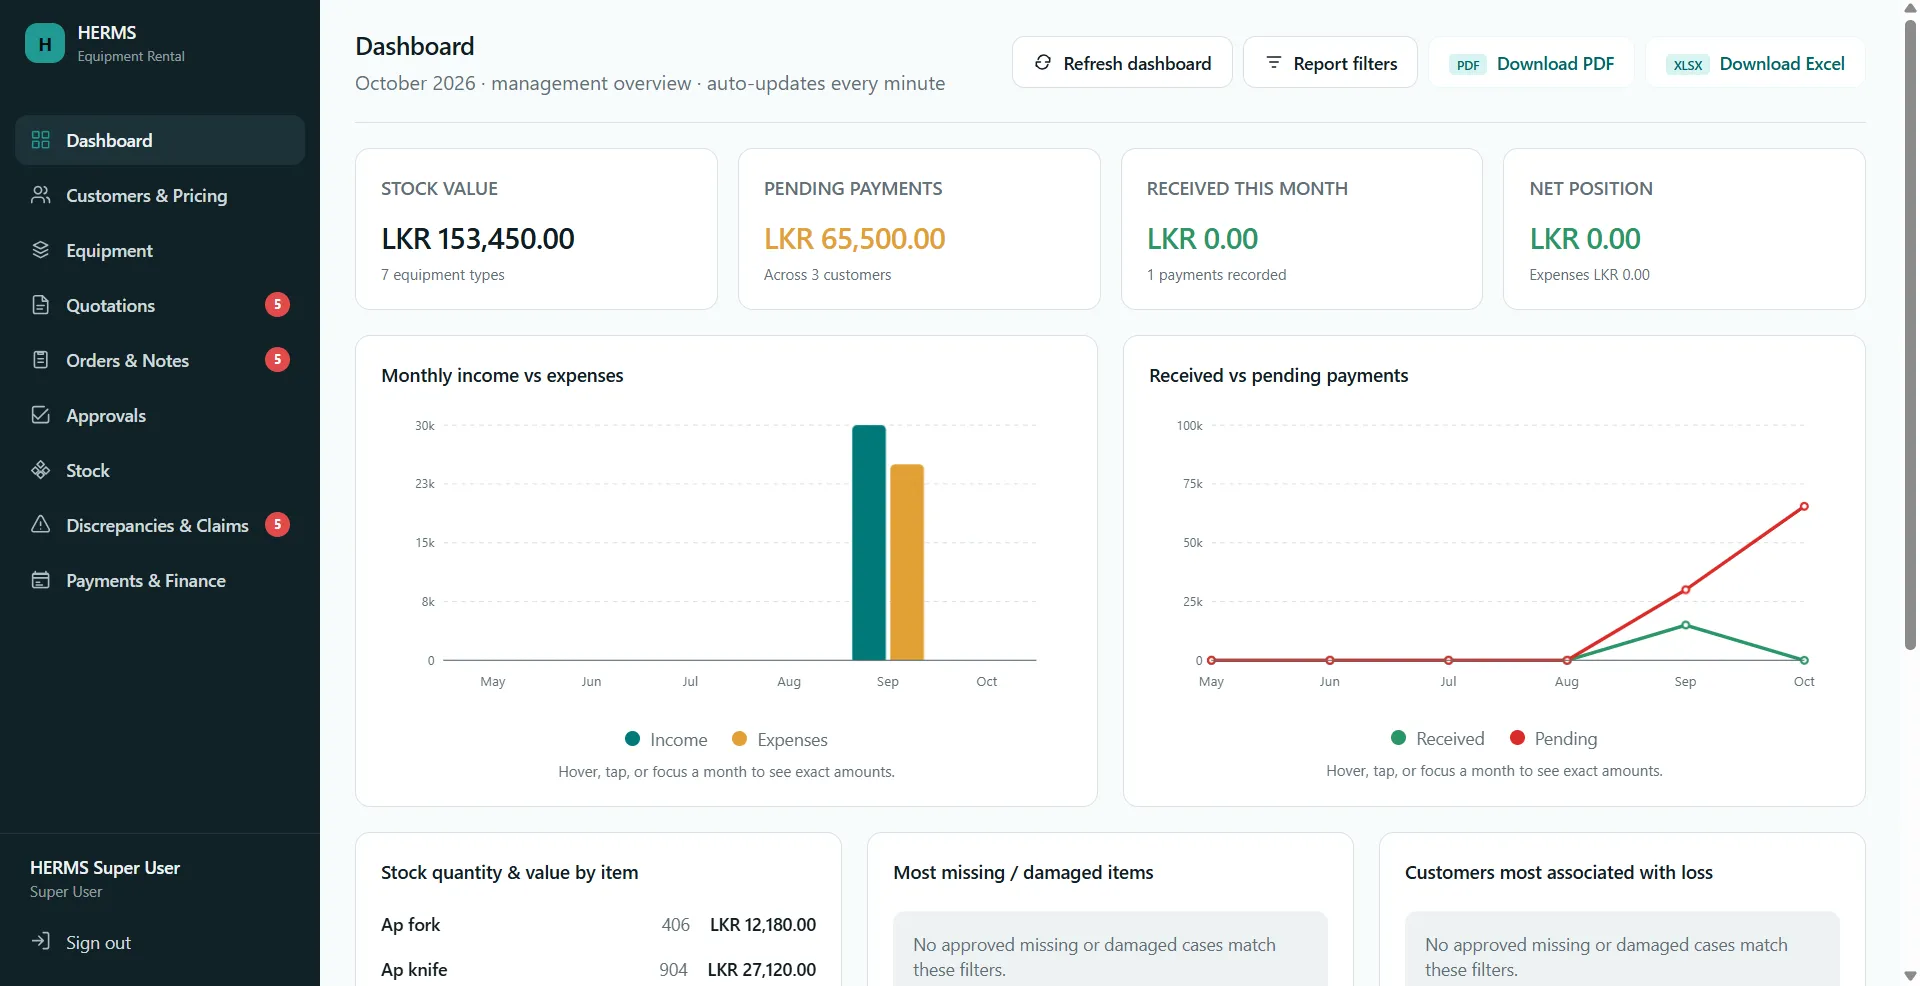This screenshot has height=986, width=1920.
Task: Click the page vertical scrollbar
Action: click(x=1910, y=335)
